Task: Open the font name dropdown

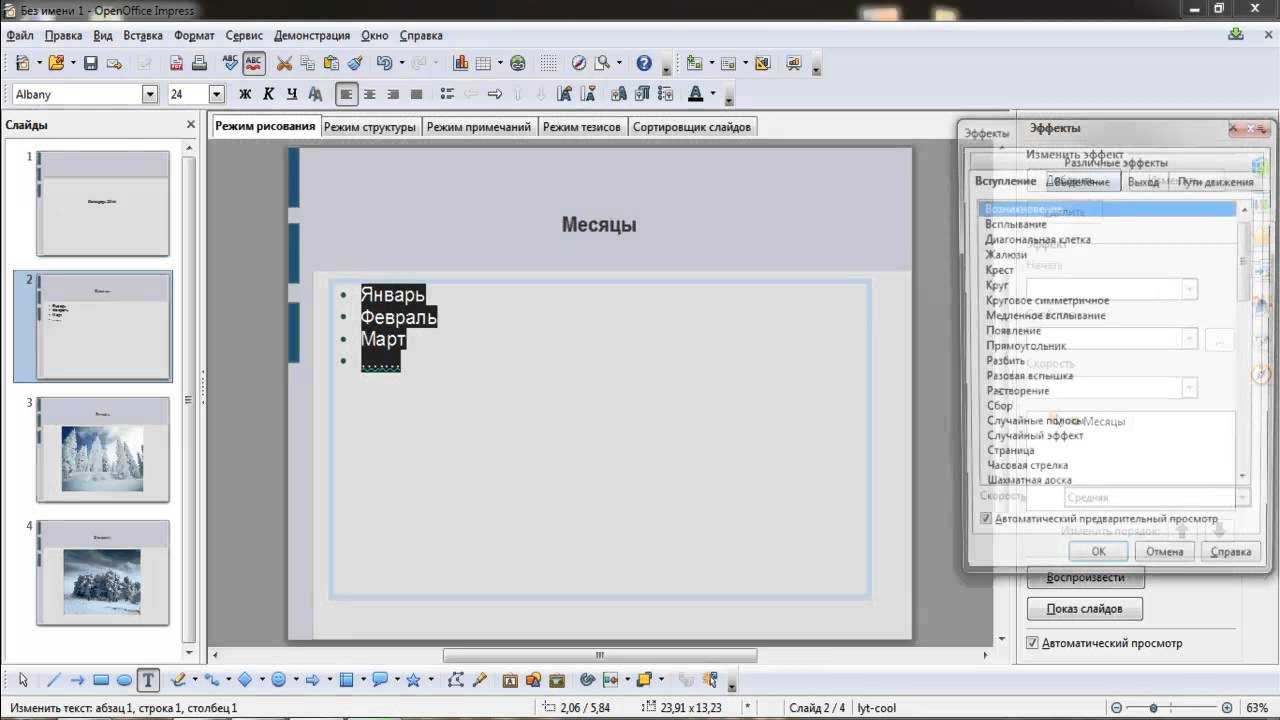Action: [150, 94]
